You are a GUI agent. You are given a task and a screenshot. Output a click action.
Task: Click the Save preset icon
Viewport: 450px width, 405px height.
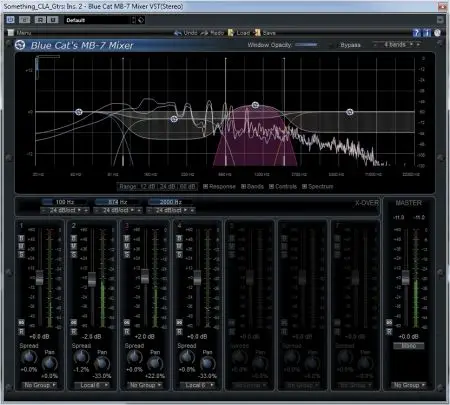[257, 33]
